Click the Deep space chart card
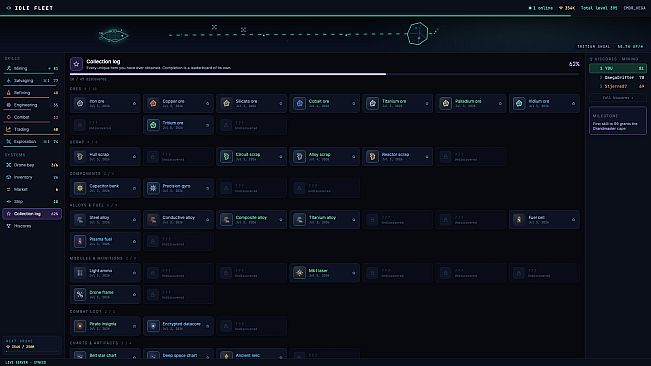 (179, 355)
